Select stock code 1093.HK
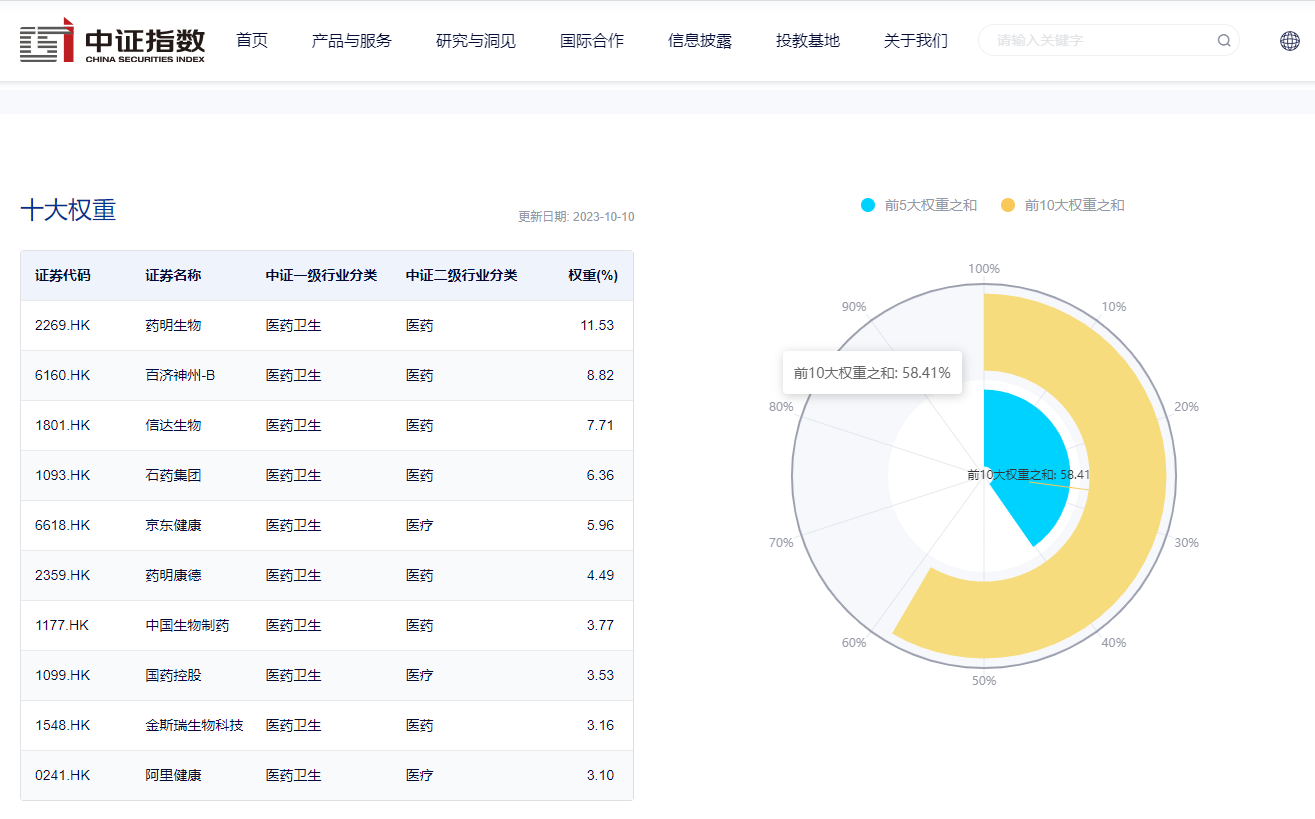This screenshot has height=819, width=1315. pyautogui.click(x=62, y=475)
